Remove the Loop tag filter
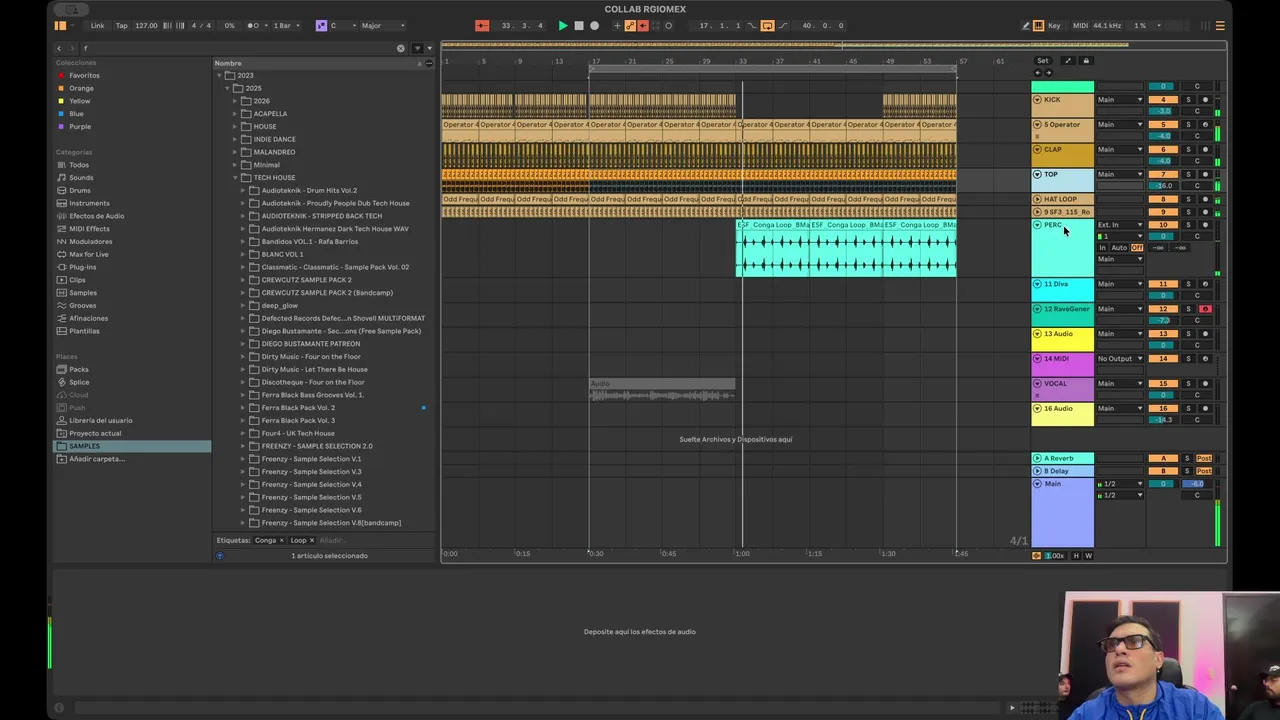 [311, 540]
